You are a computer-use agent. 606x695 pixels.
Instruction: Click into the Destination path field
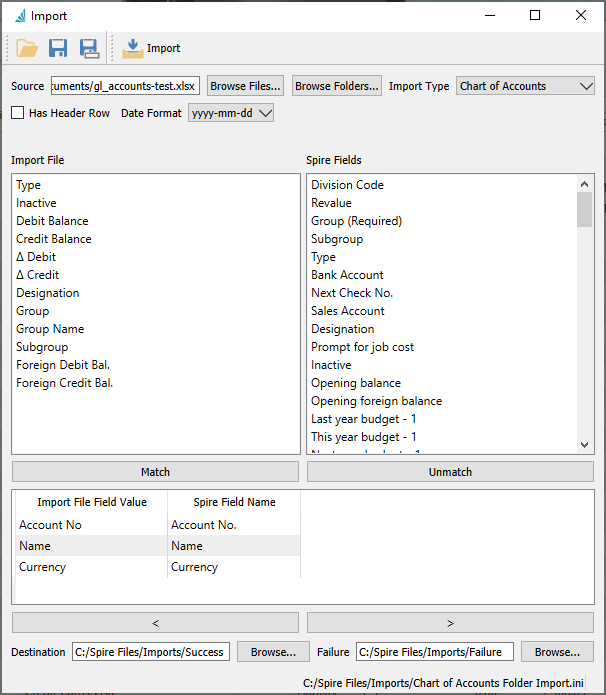(x=151, y=652)
